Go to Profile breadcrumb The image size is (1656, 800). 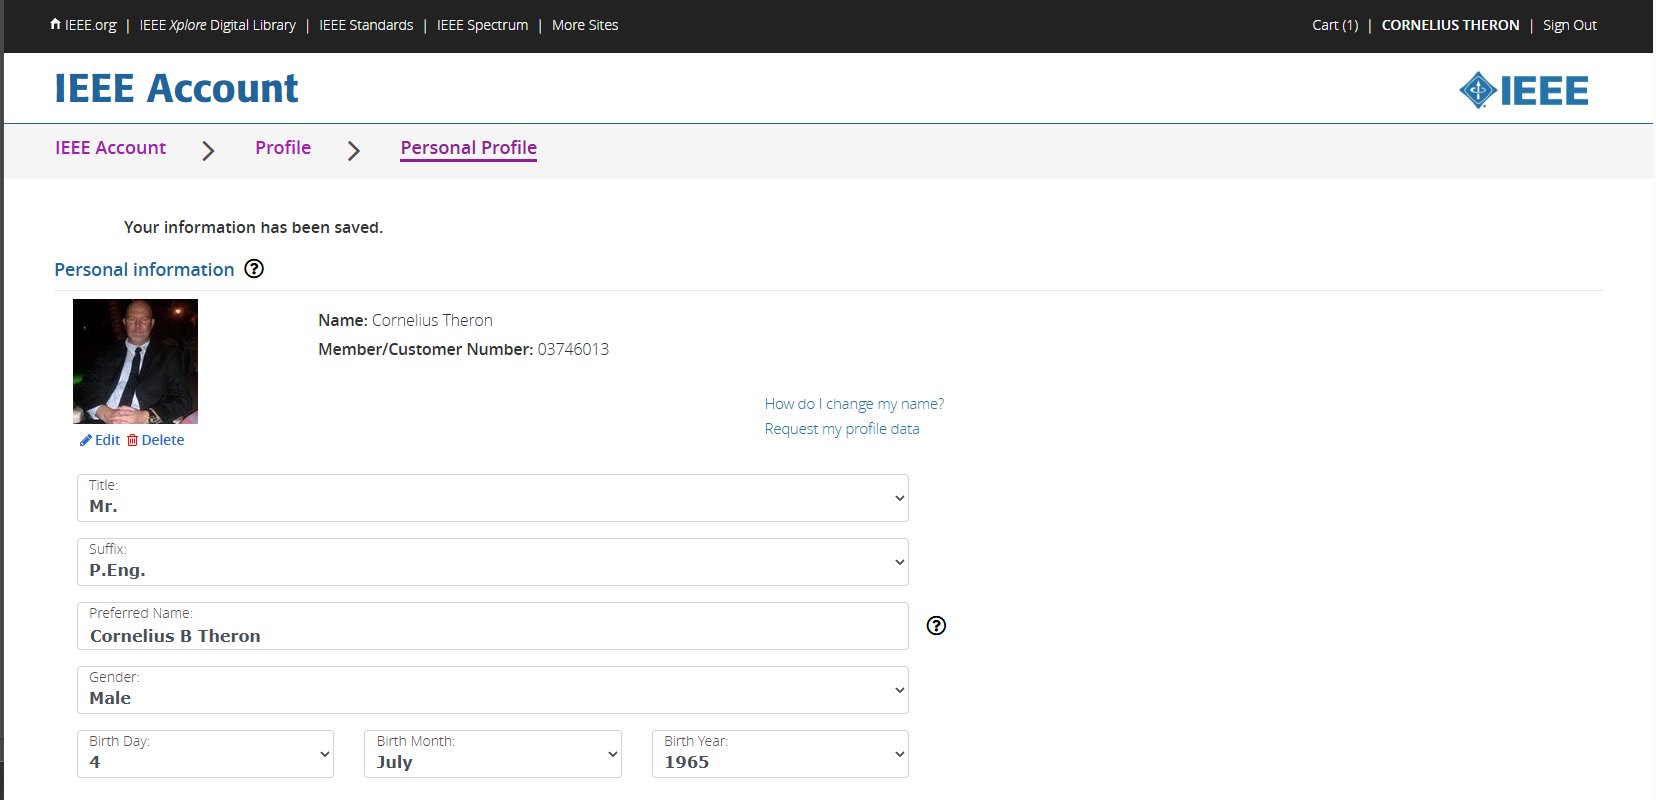click(x=283, y=148)
